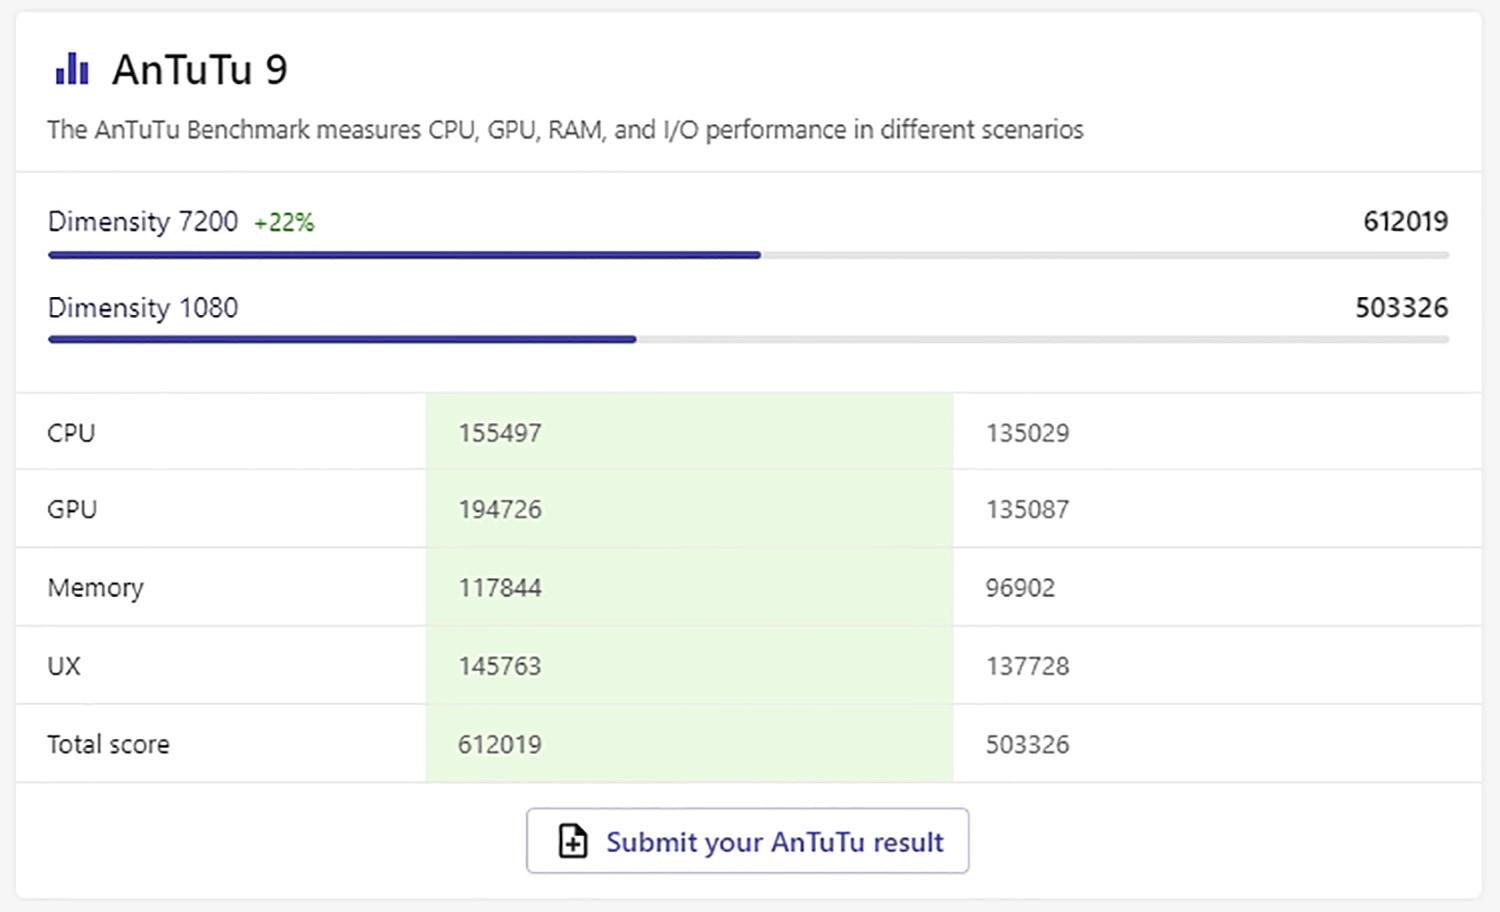Select total score 503326 in table
Image resolution: width=1500 pixels, height=912 pixels.
tap(1027, 744)
